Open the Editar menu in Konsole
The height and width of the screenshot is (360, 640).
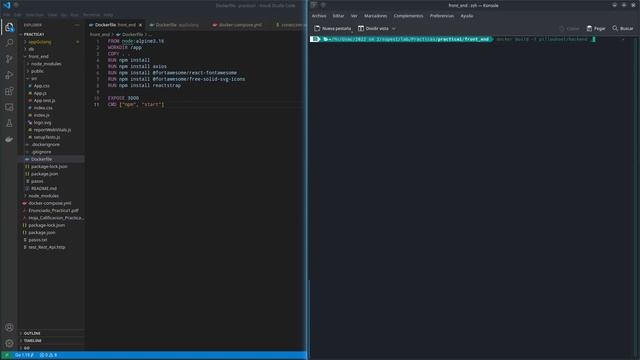pos(338,16)
